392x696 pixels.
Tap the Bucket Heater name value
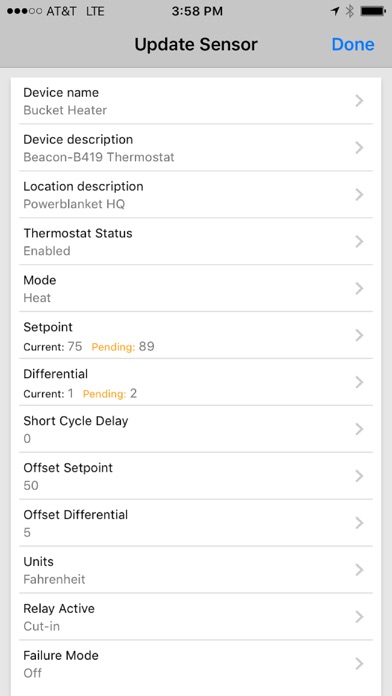65,110
